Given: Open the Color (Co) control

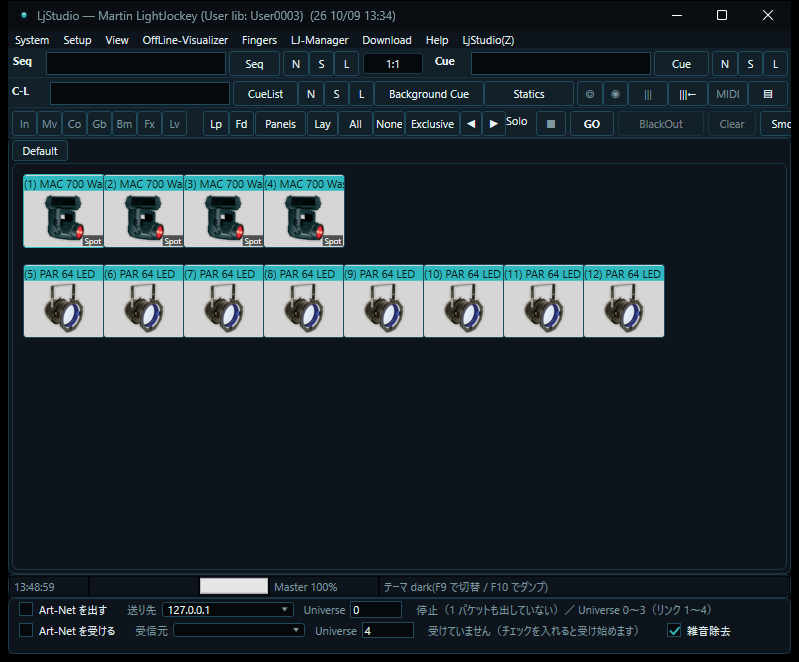Looking at the screenshot, I should 74,124.
